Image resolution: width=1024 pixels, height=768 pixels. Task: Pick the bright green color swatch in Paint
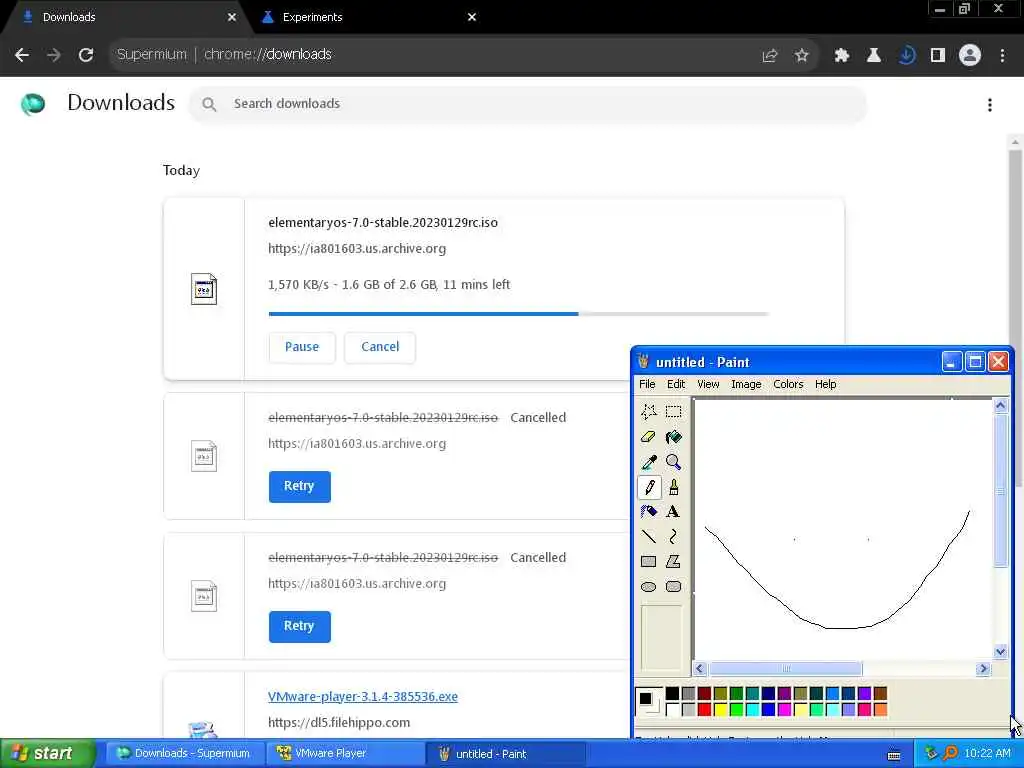coord(736,709)
